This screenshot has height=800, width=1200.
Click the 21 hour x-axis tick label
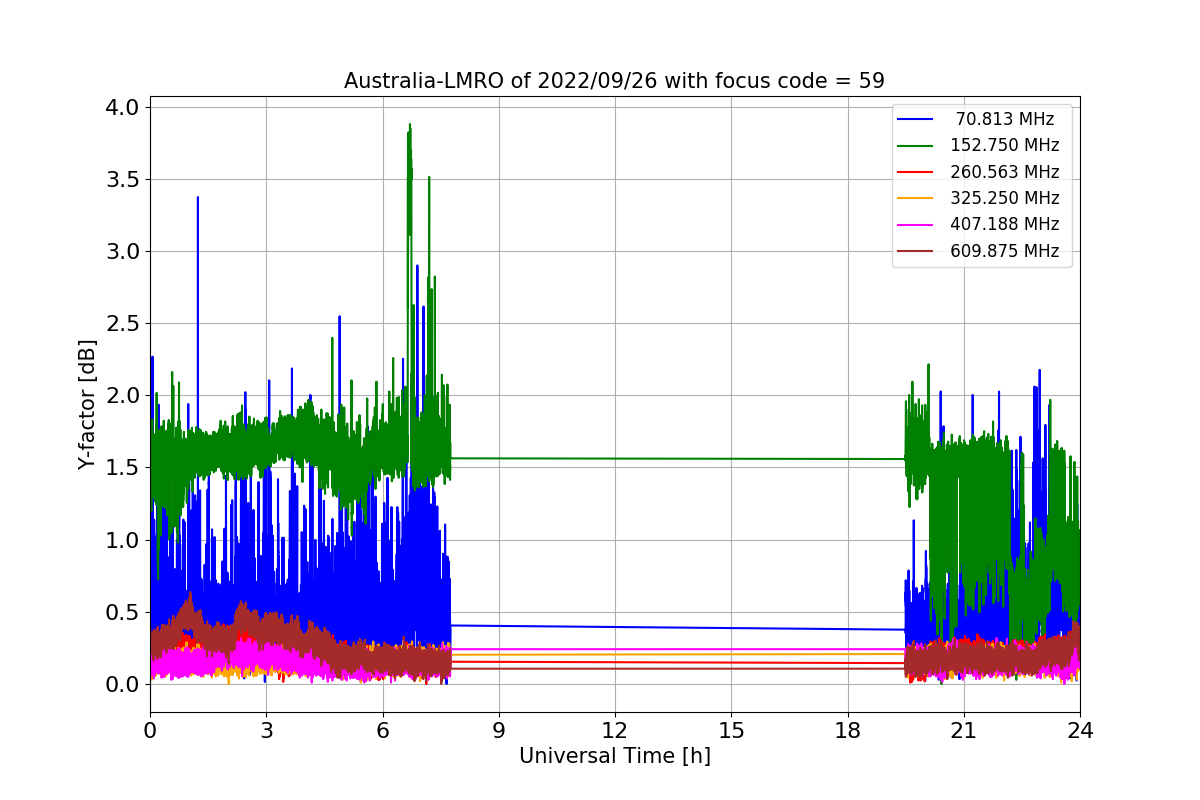pyautogui.click(x=963, y=731)
